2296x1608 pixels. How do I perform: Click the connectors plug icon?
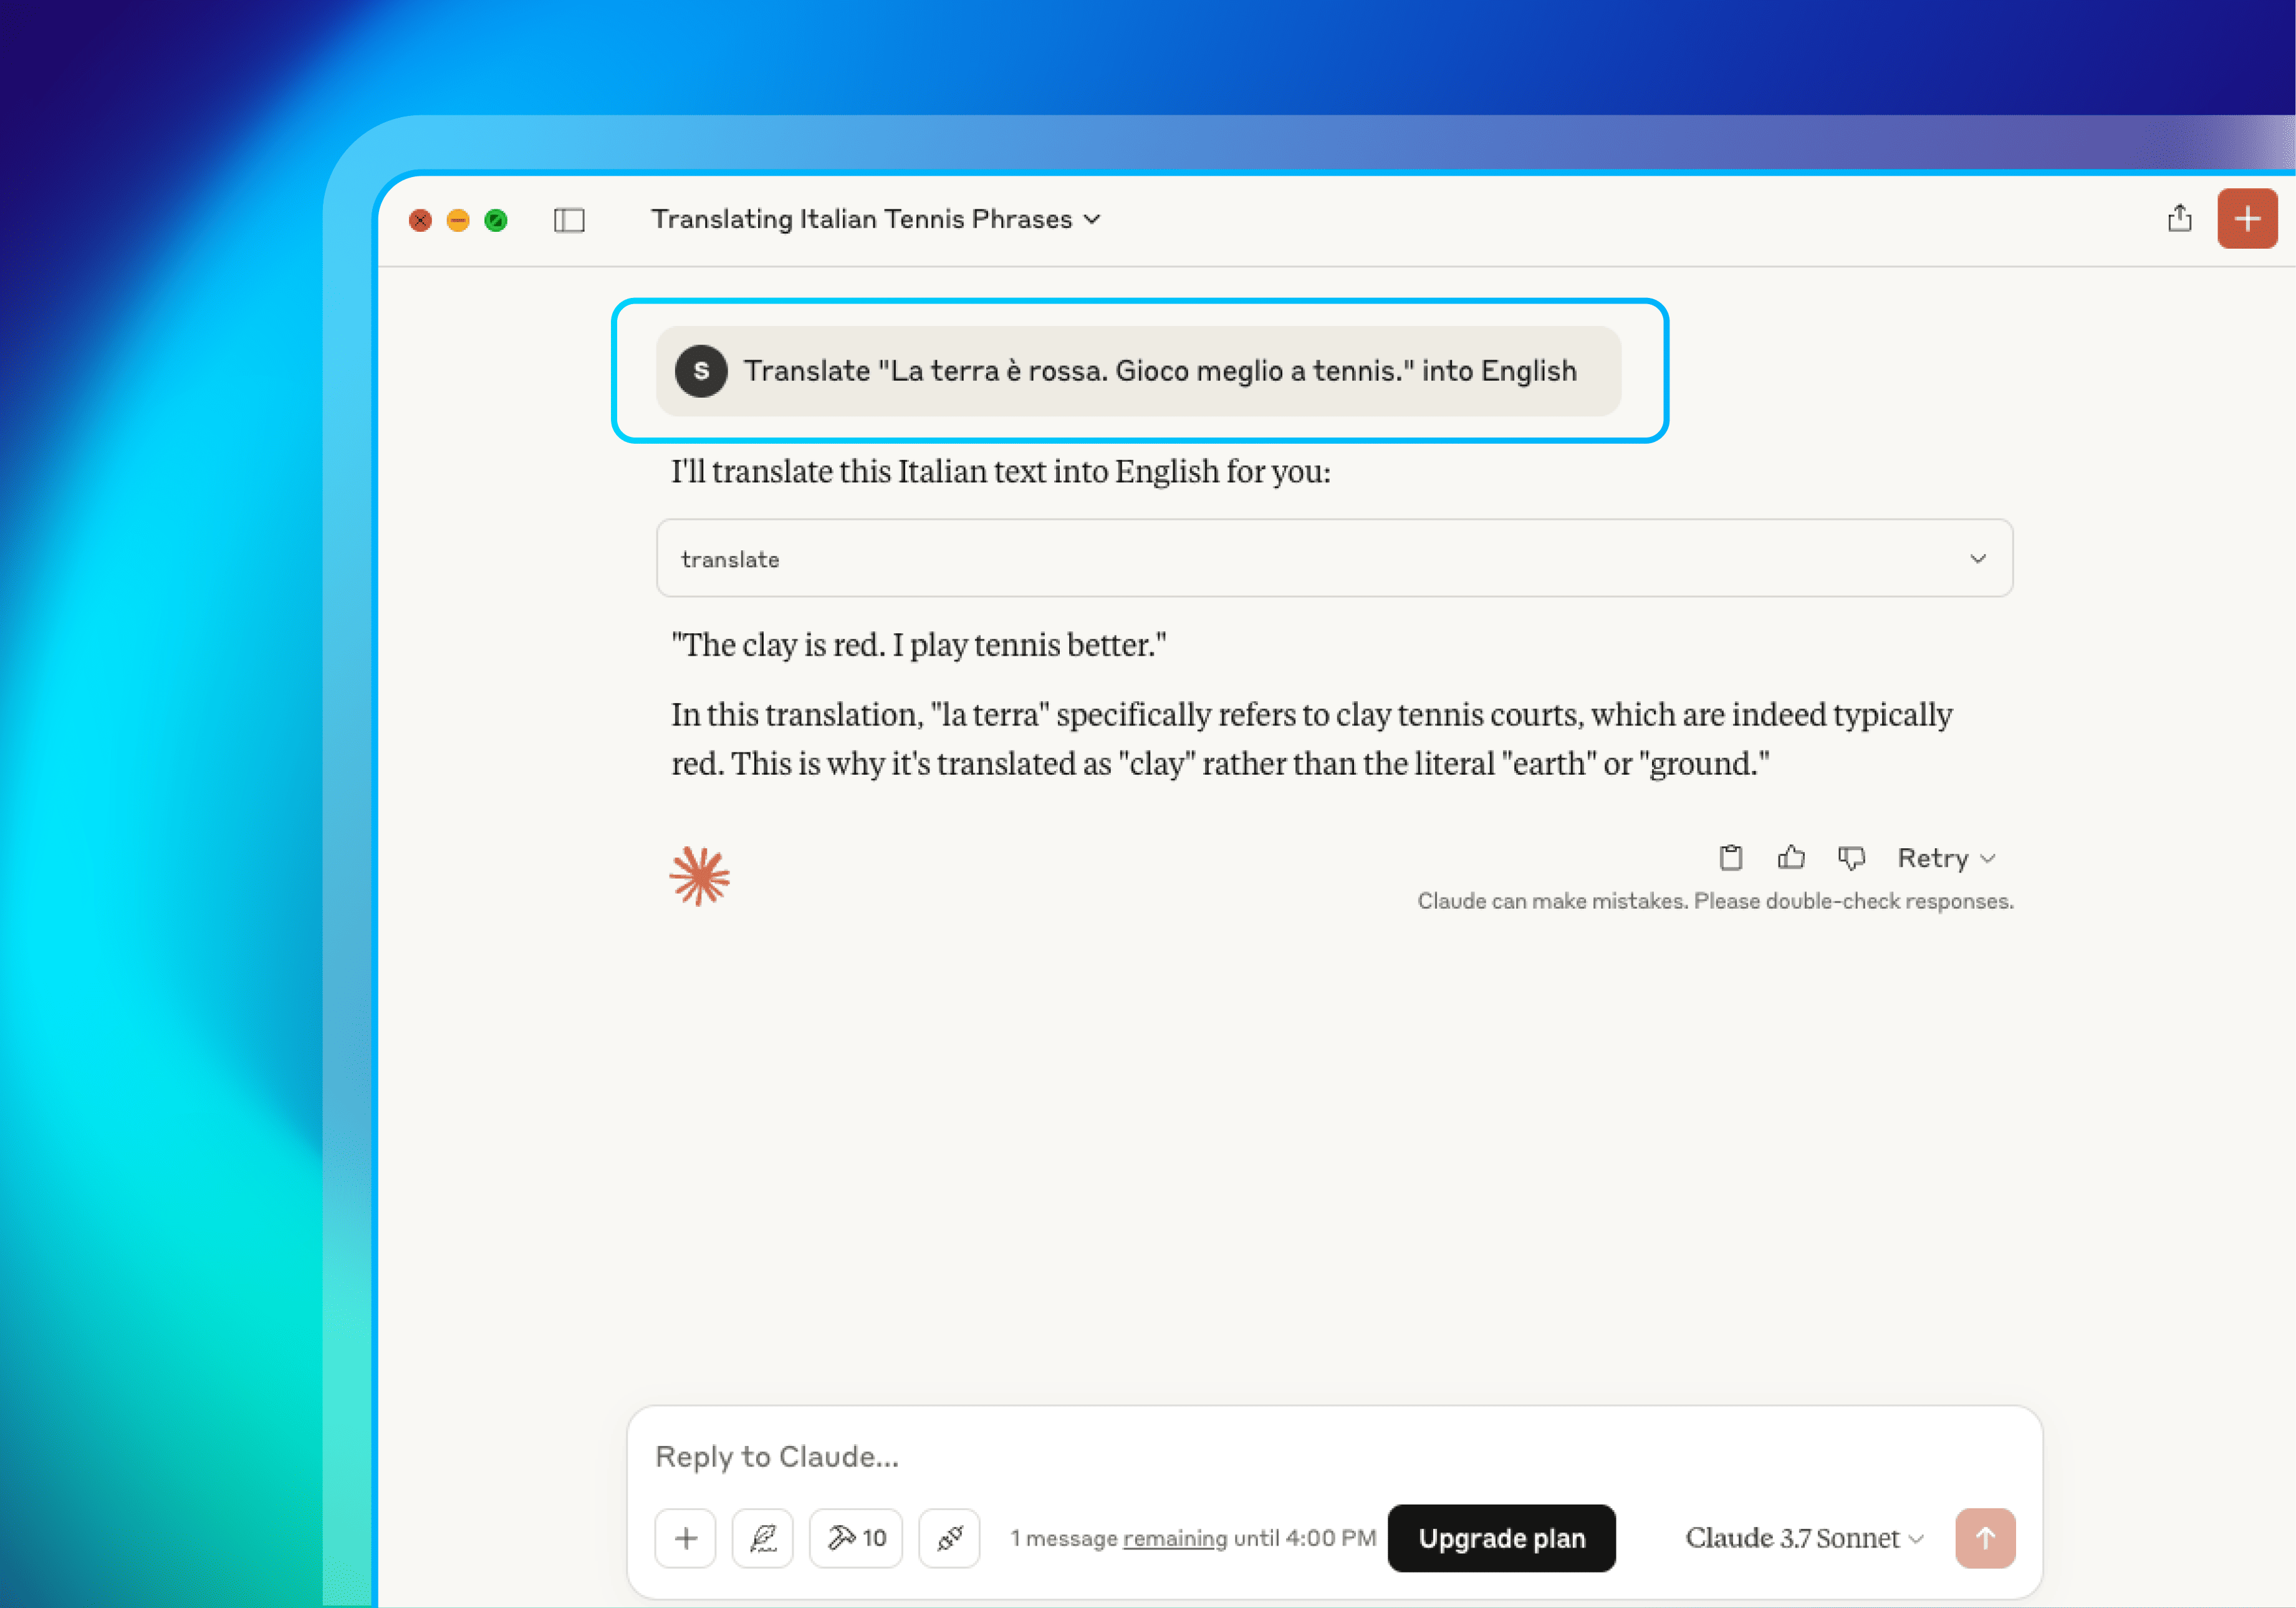949,1538
